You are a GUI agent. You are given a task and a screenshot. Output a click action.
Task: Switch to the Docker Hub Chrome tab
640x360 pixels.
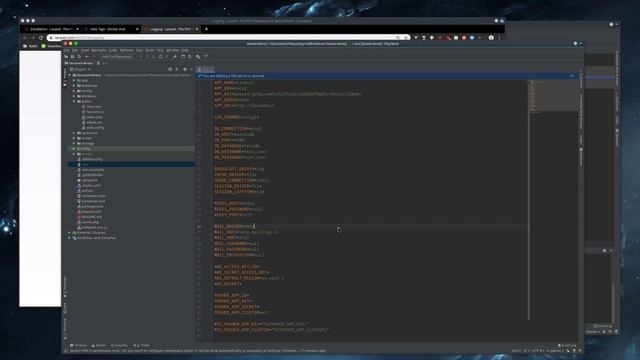(110, 29)
